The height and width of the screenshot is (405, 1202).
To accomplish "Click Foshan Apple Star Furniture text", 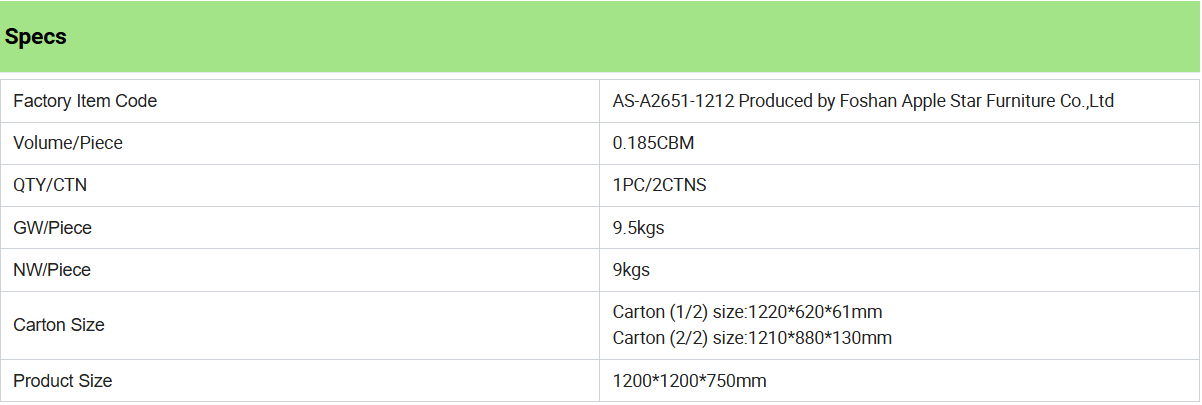I will click(x=946, y=101).
